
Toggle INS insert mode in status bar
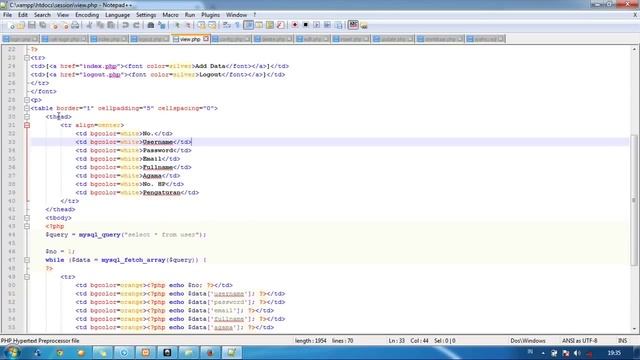pyautogui.click(x=622, y=340)
